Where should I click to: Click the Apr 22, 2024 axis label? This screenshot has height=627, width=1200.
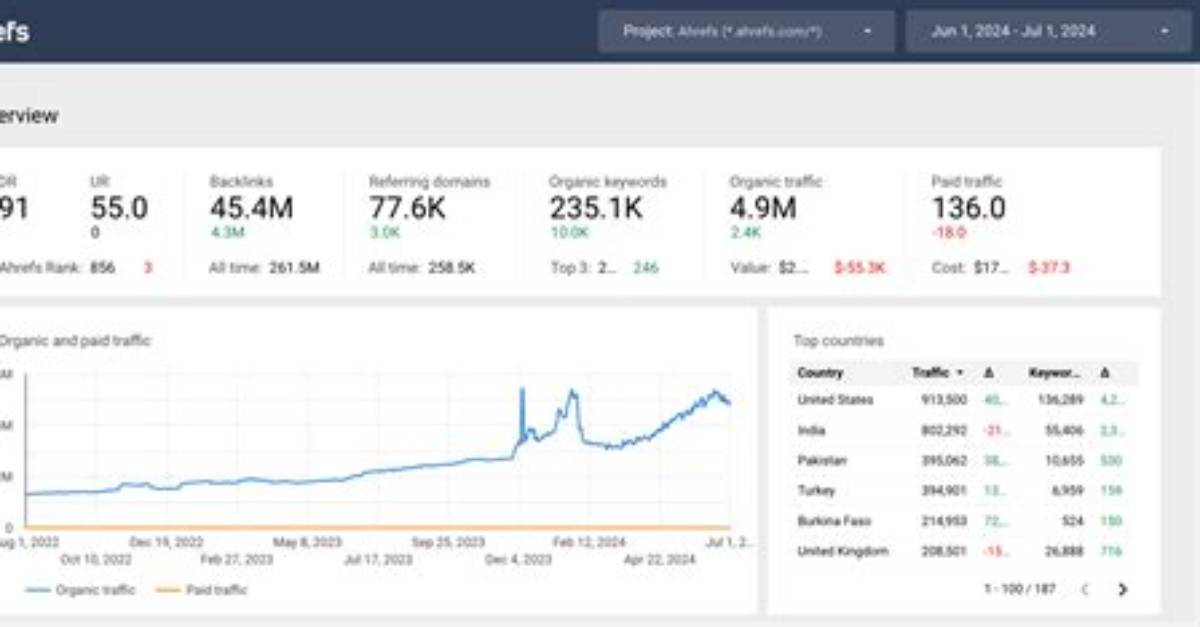[x=660, y=559]
